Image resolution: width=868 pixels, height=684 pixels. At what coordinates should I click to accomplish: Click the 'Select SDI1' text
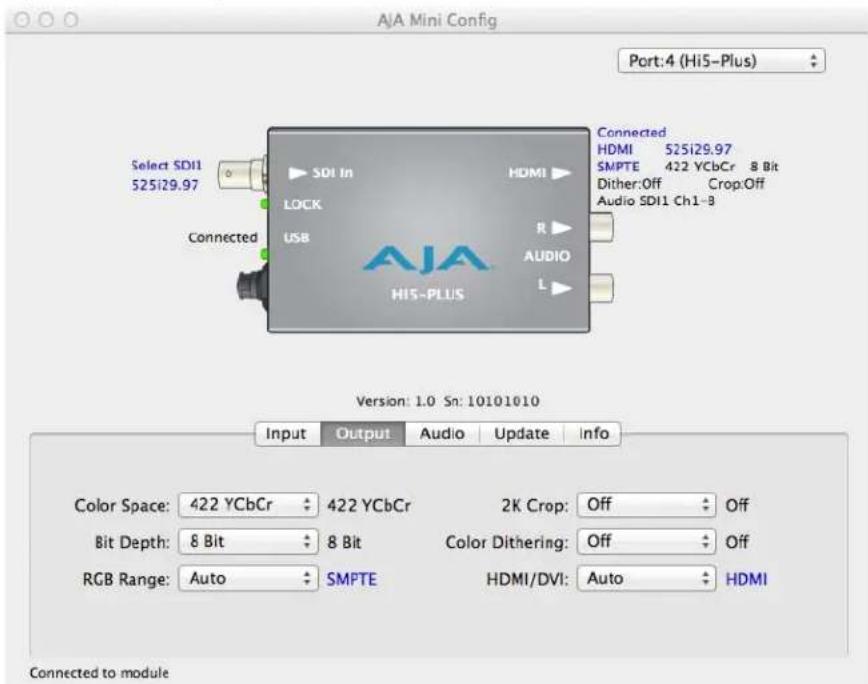pyautogui.click(x=167, y=165)
